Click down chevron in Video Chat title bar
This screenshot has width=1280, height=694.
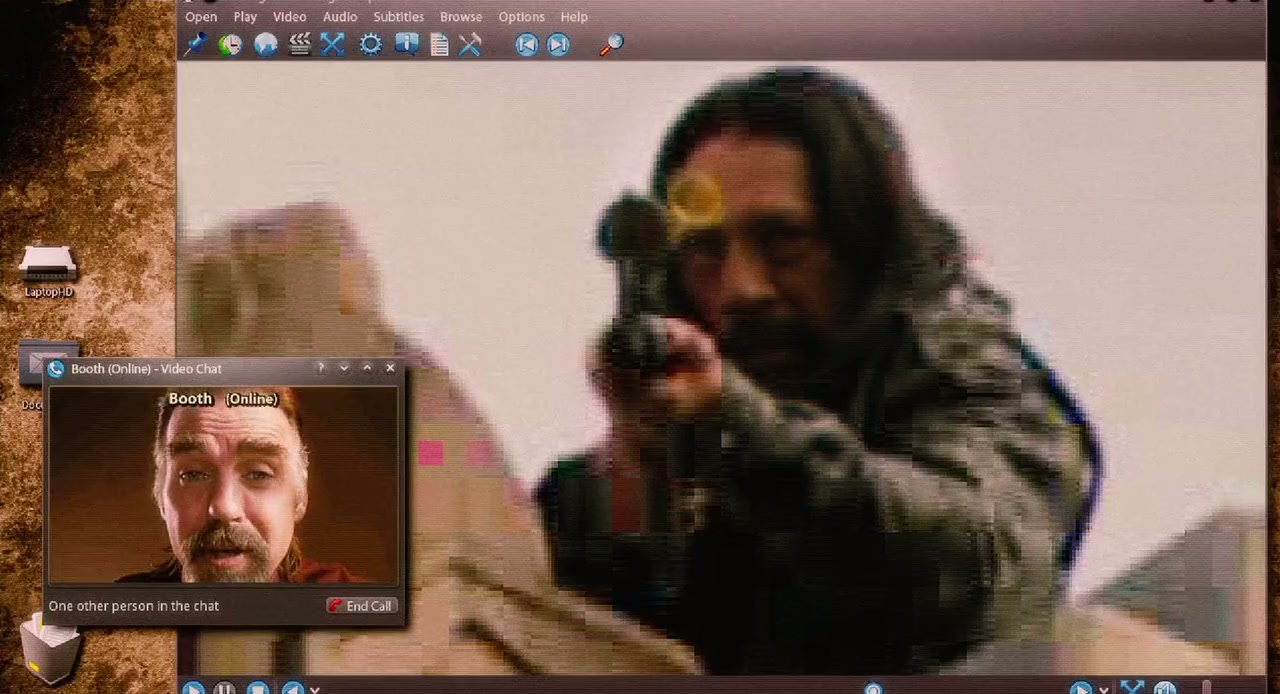(344, 368)
